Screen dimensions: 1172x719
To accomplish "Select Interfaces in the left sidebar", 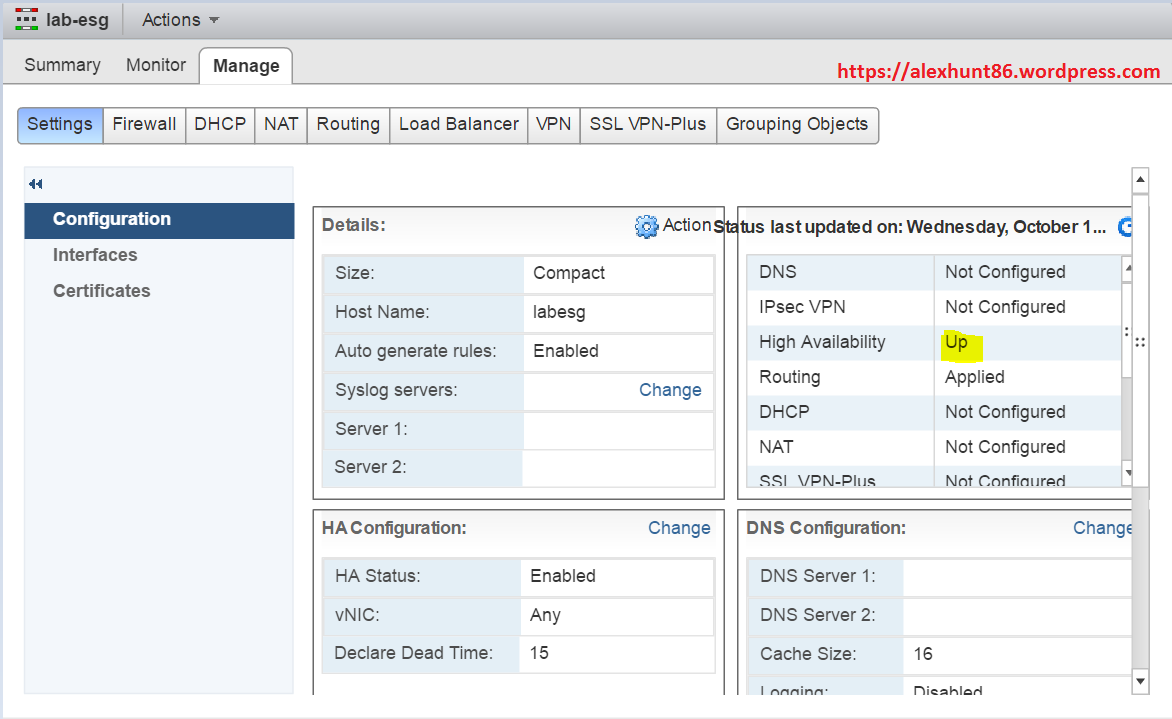I will [x=95, y=255].
